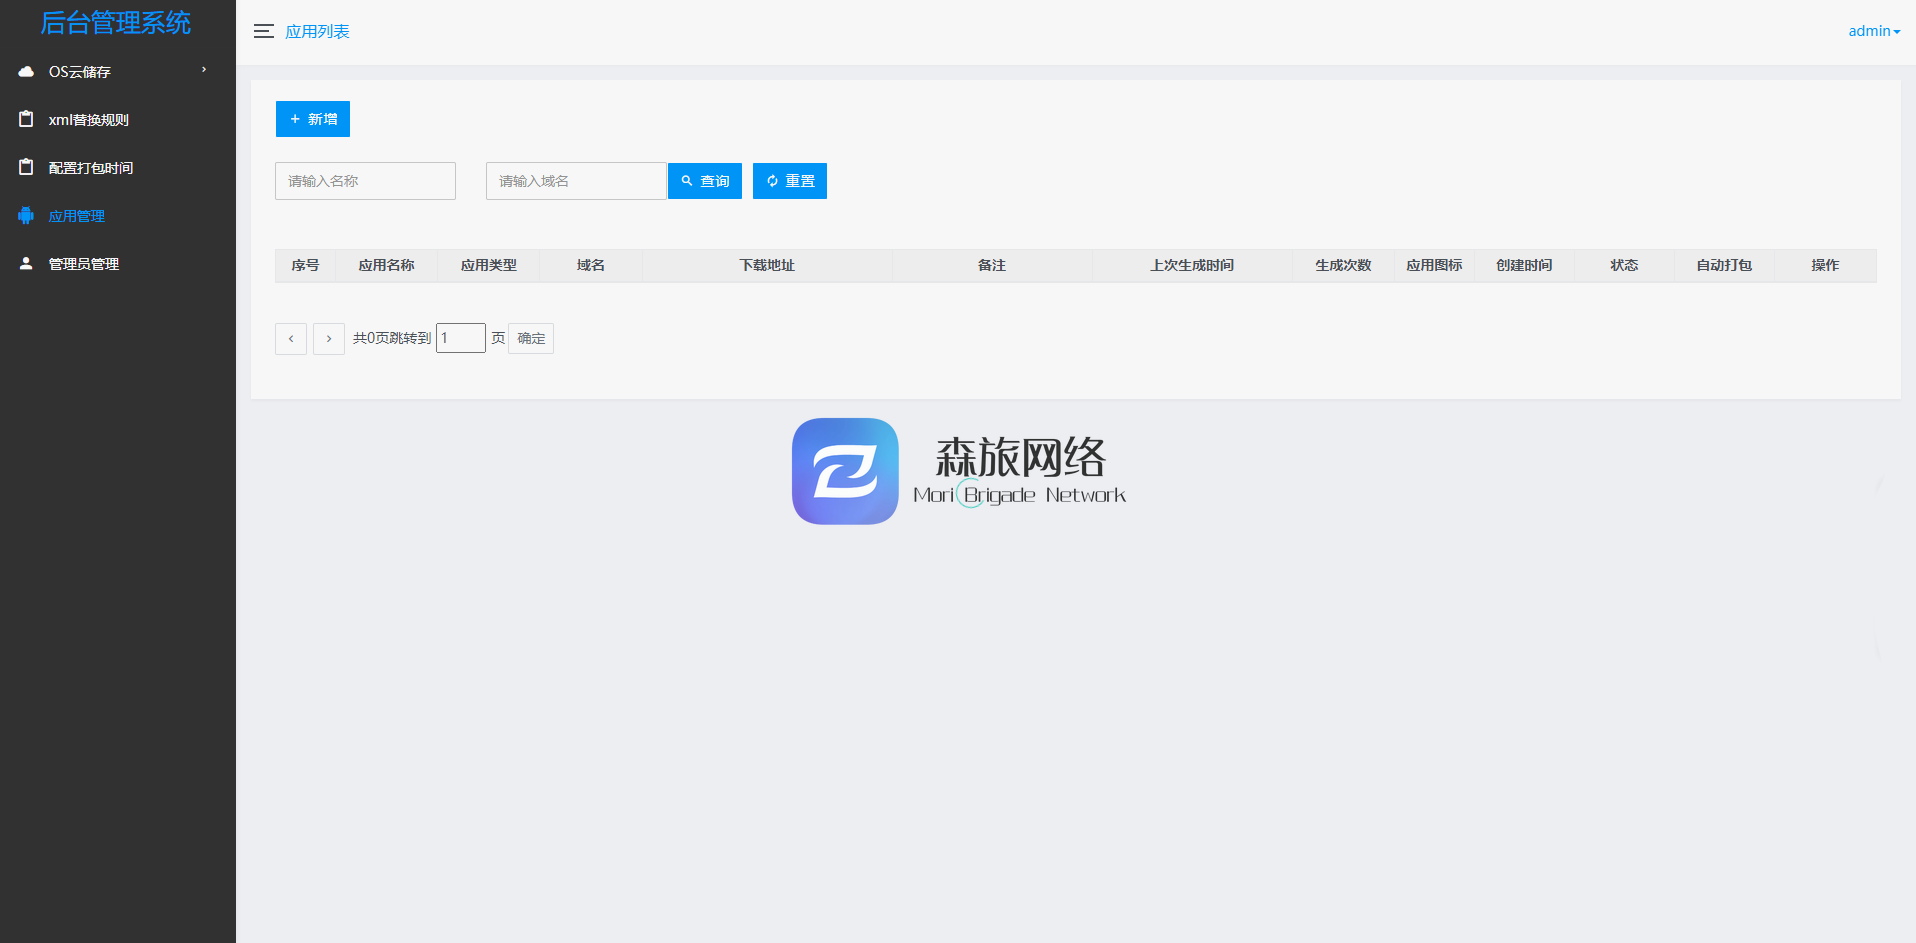
Task: Click the 应用列表 breadcrumb title
Action: tap(317, 32)
